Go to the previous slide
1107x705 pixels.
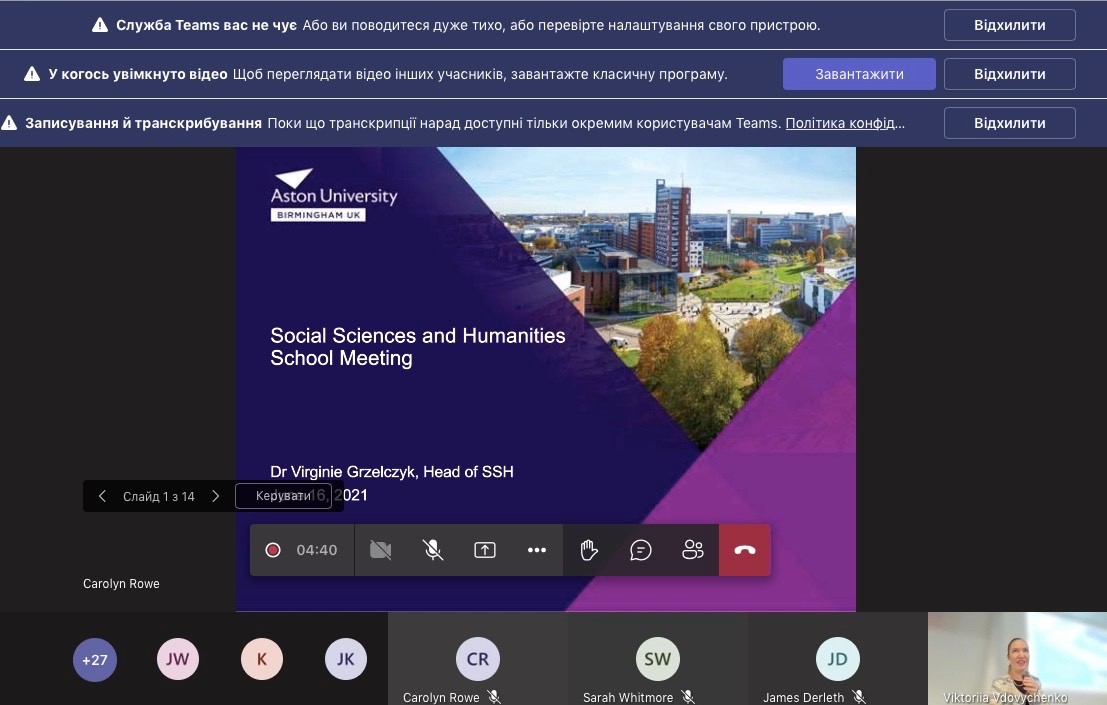(102, 496)
